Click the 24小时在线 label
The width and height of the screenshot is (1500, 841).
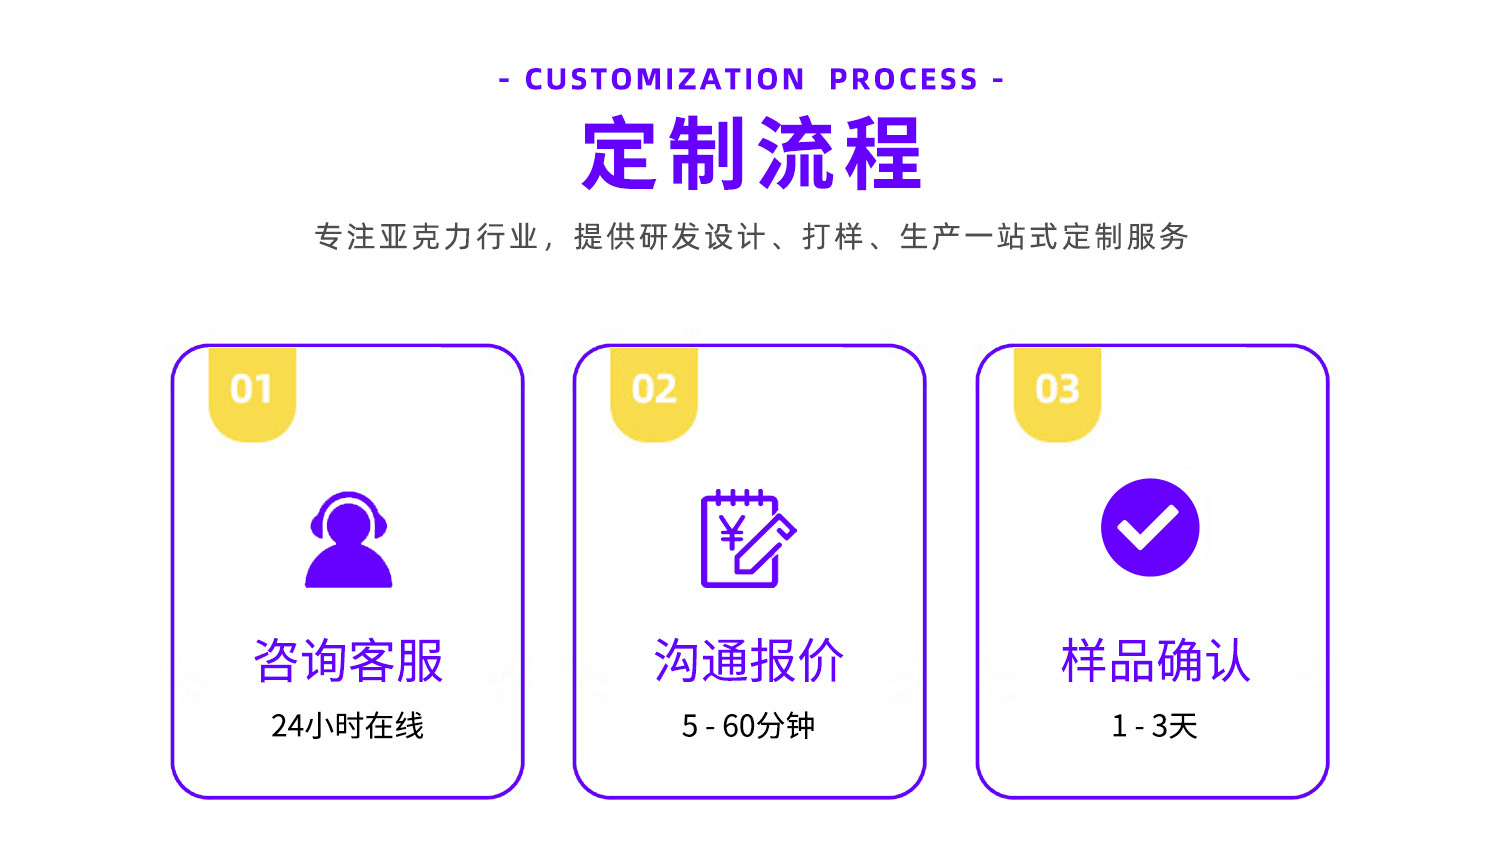pyautogui.click(x=348, y=725)
